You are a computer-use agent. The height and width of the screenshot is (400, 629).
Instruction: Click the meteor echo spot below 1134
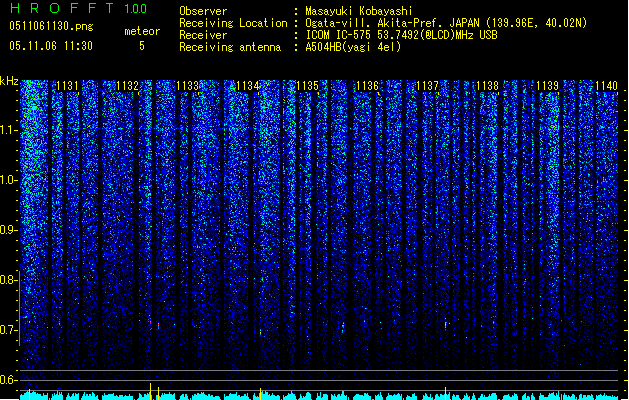[261, 332]
